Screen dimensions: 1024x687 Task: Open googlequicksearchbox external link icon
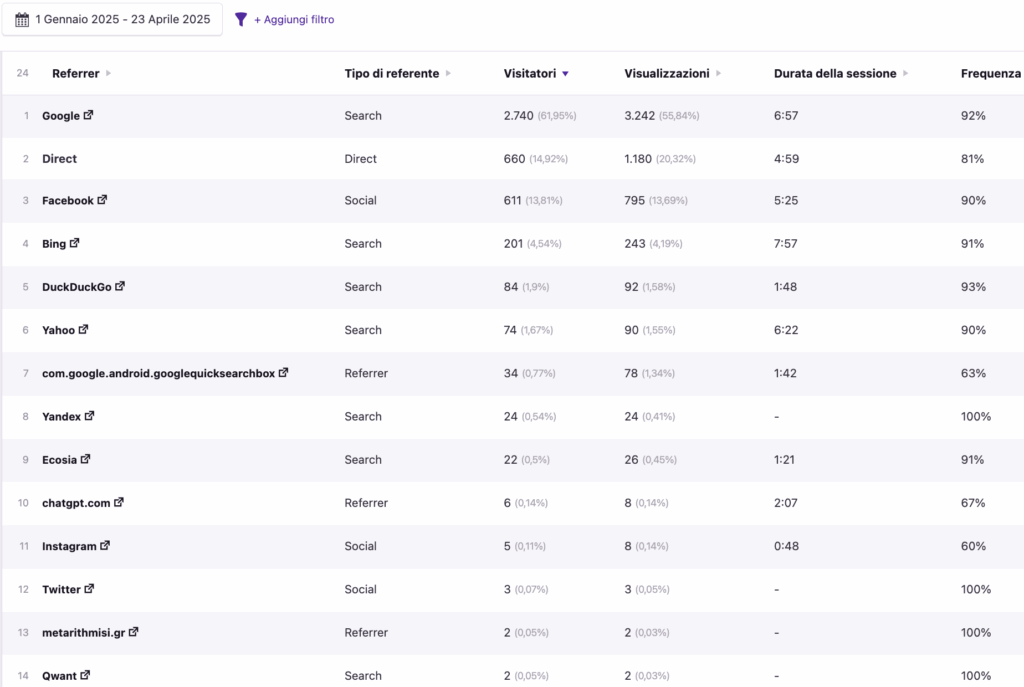tap(283, 372)
